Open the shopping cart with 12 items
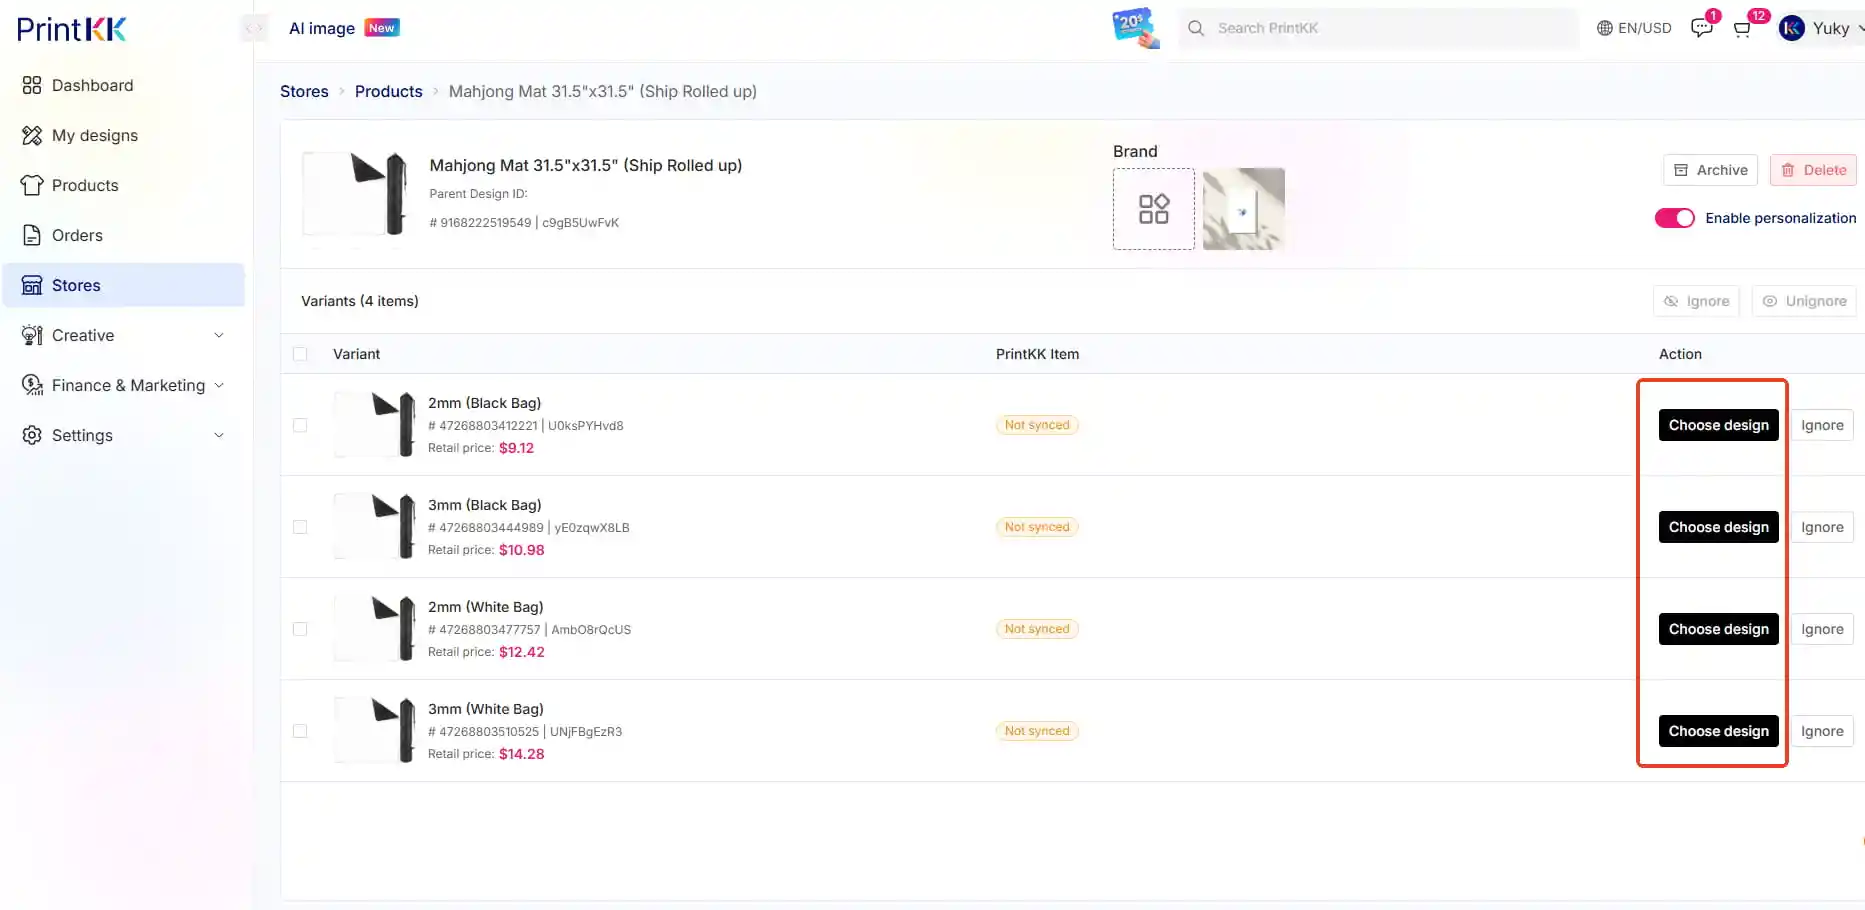Image resolution: width=1865 pixels, height=910 pixels. point(1742,29)
